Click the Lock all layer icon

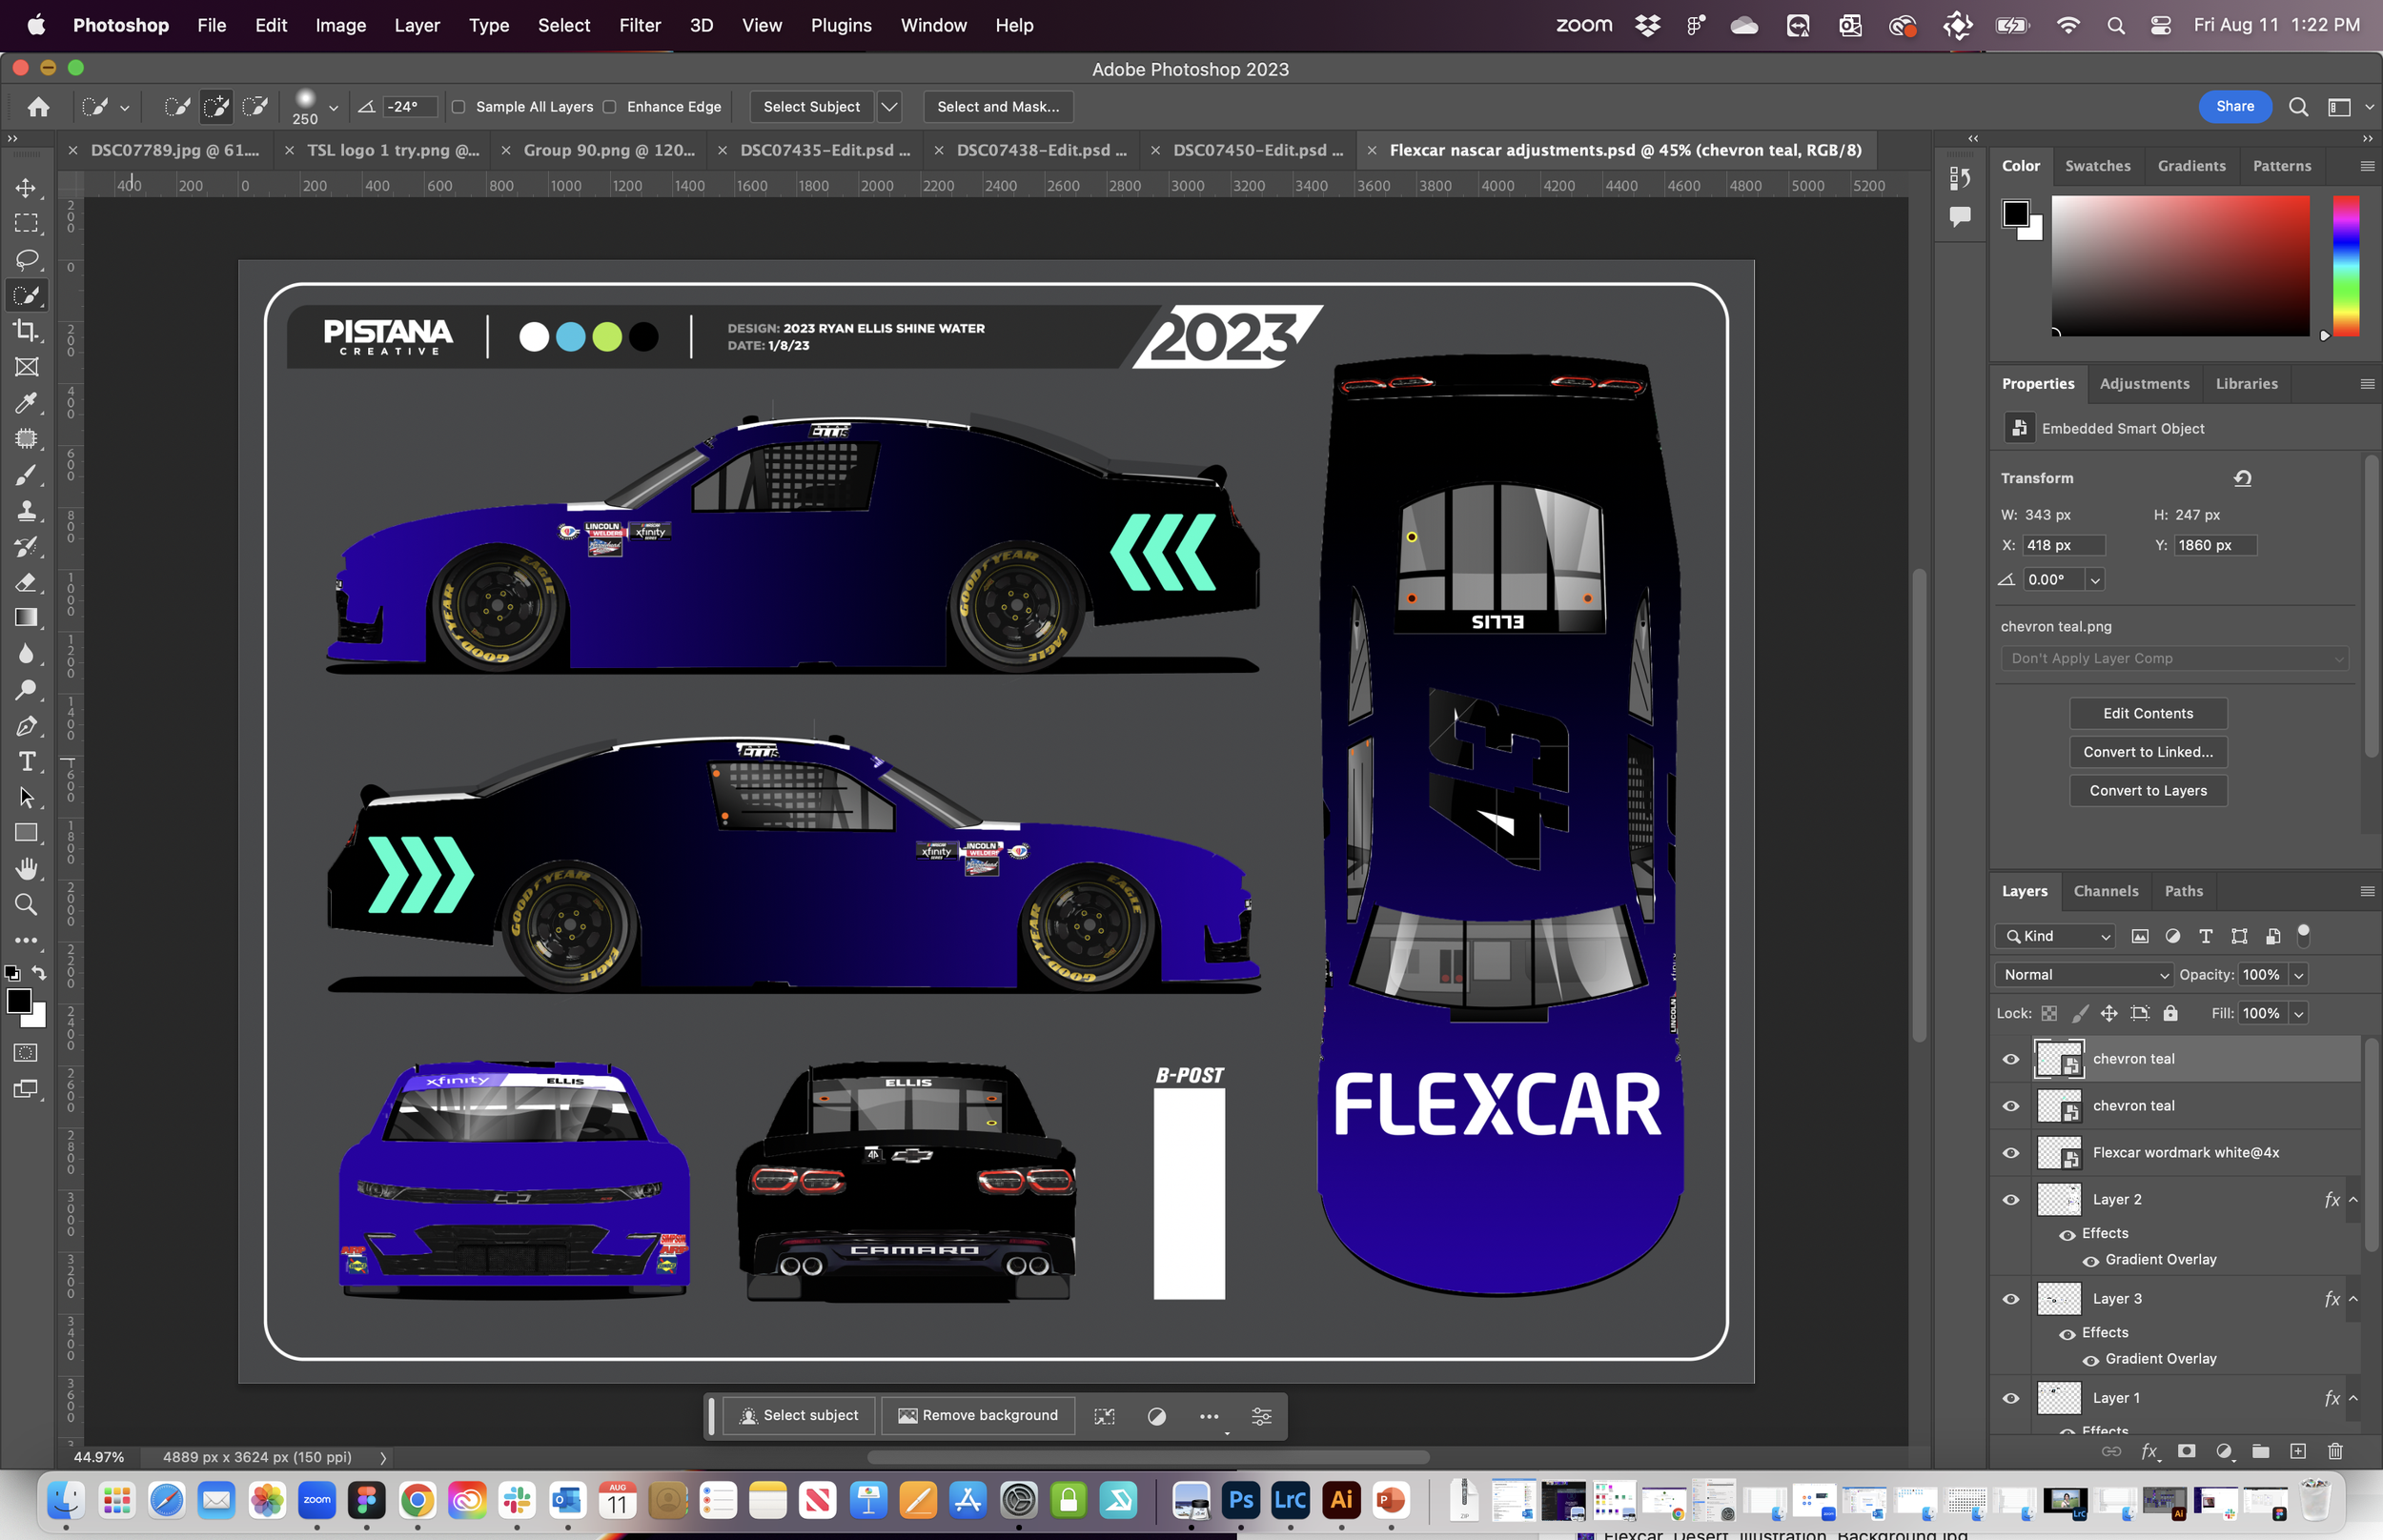pyautogui.click(x=2170, y=1013)
